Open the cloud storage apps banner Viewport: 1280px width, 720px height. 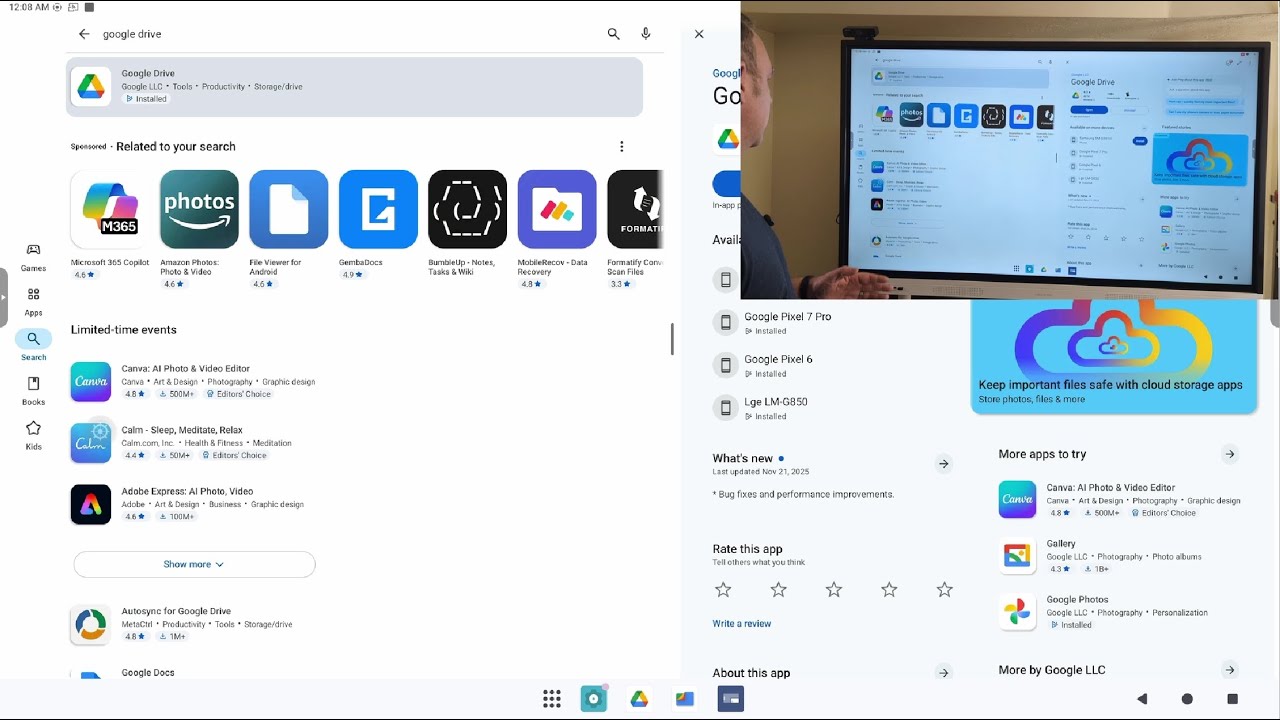coord(1114,357)
